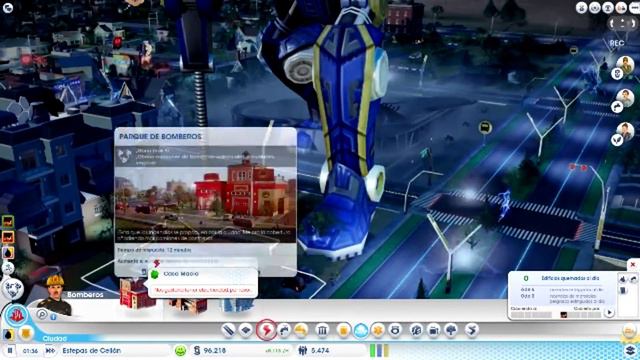Click the round red fire category button
Image resolution: width=640 pixels, height=360 pixels.
[x=17, y=316]
